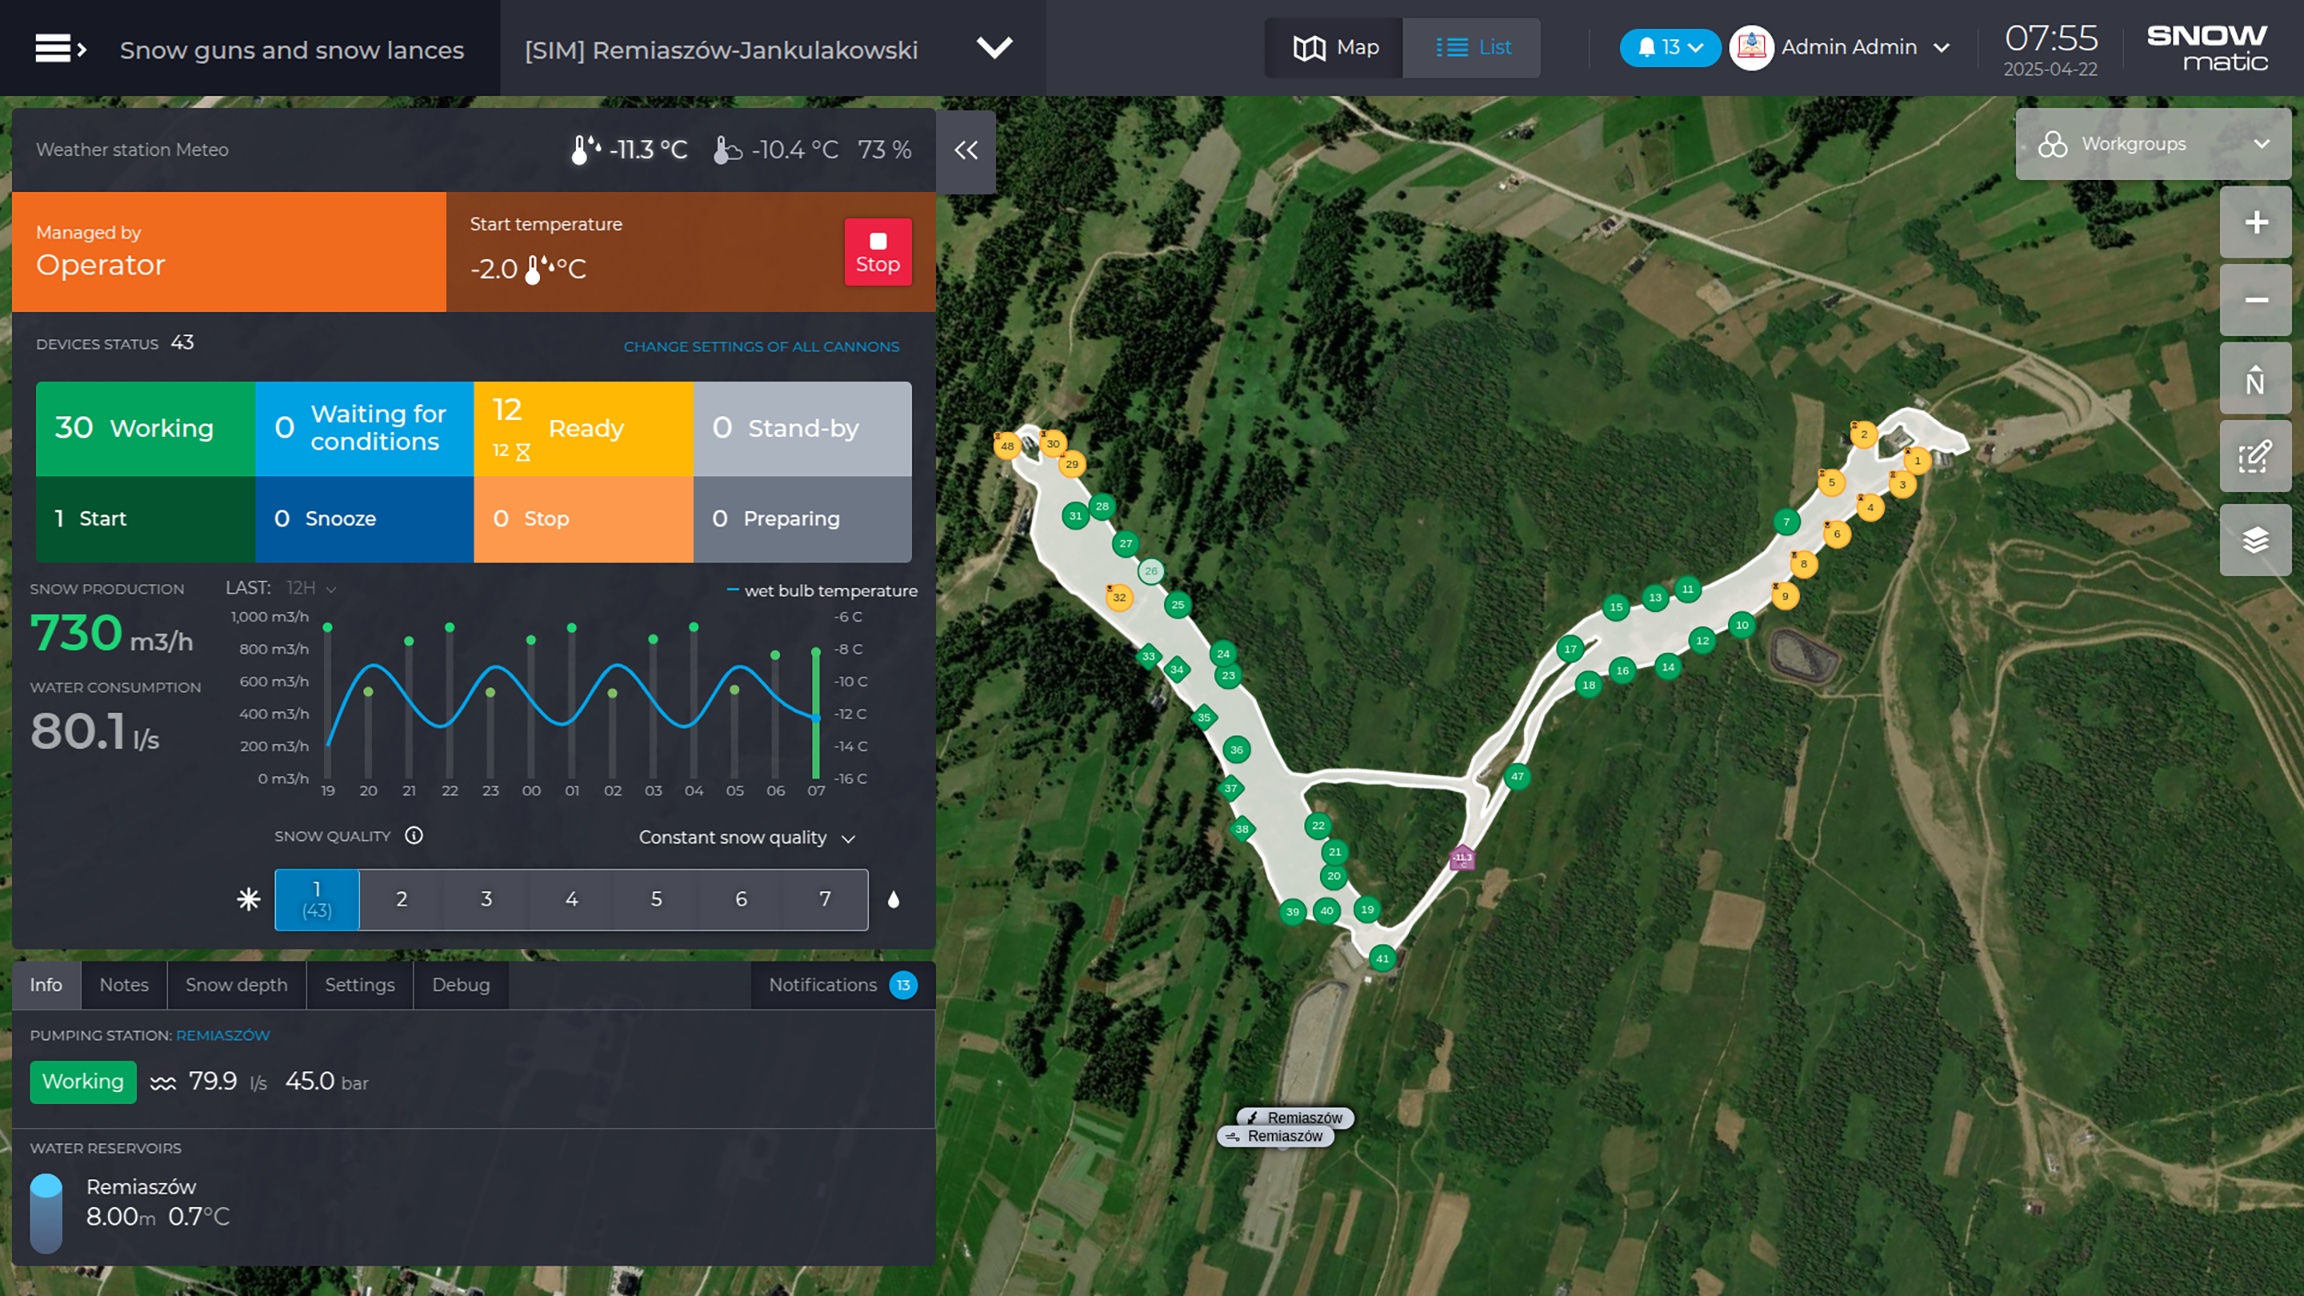Screen dimensions: 2304x1296
Task: Click snow cannon marker 41 on map
Action: point(1382,958)
